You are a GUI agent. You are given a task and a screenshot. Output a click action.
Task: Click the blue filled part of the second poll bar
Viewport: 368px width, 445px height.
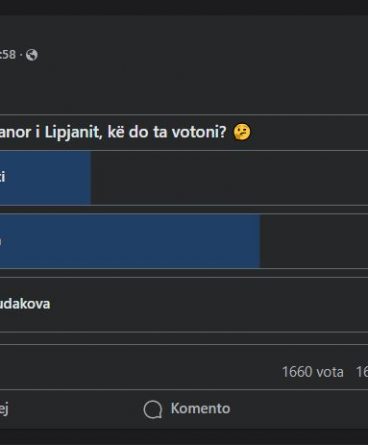130,241
